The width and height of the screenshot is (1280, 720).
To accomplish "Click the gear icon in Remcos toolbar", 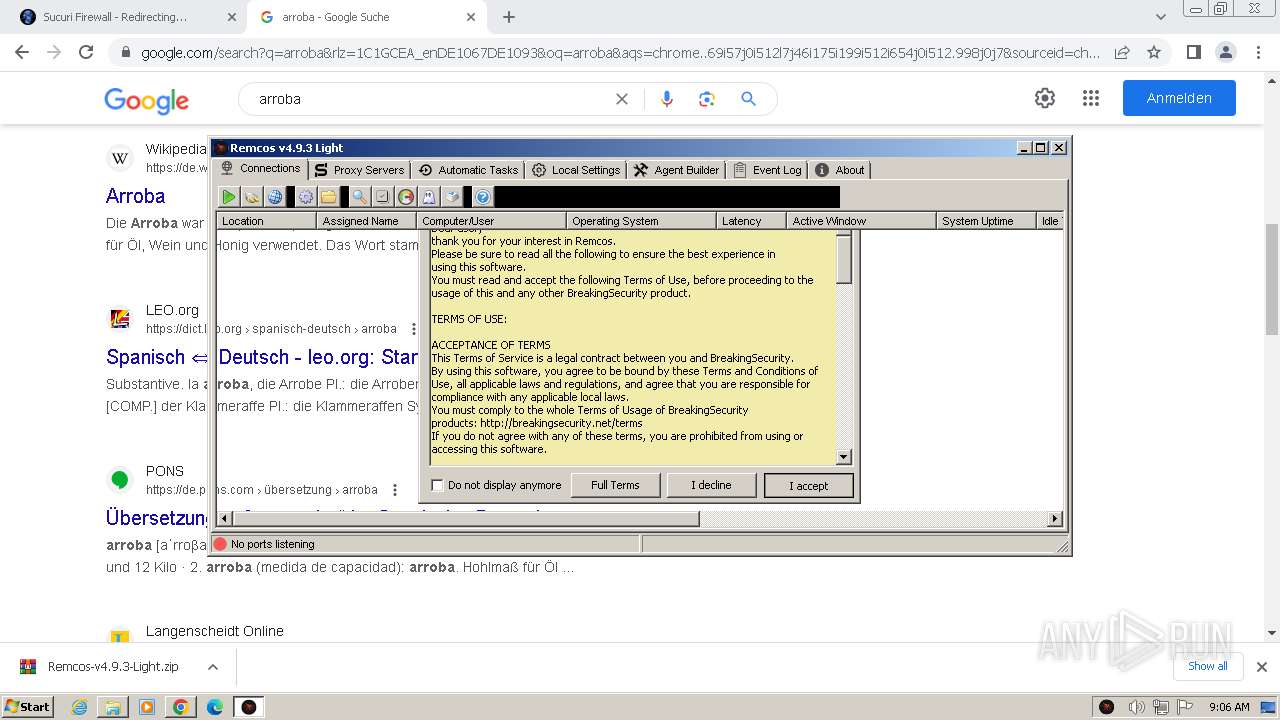I will point(306,197).
